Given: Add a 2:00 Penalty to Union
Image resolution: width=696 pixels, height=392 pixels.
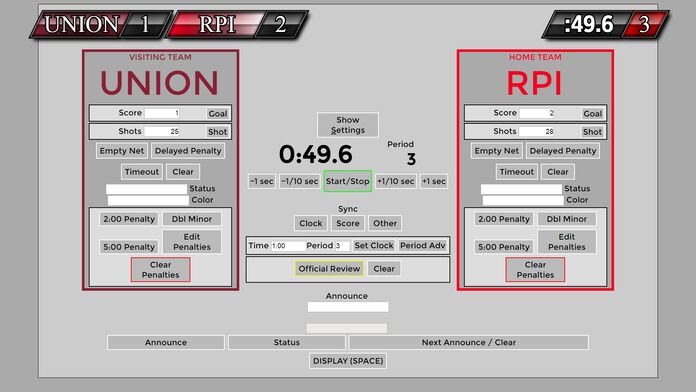Looking at the screenshot, I should (x=129, y=219).
